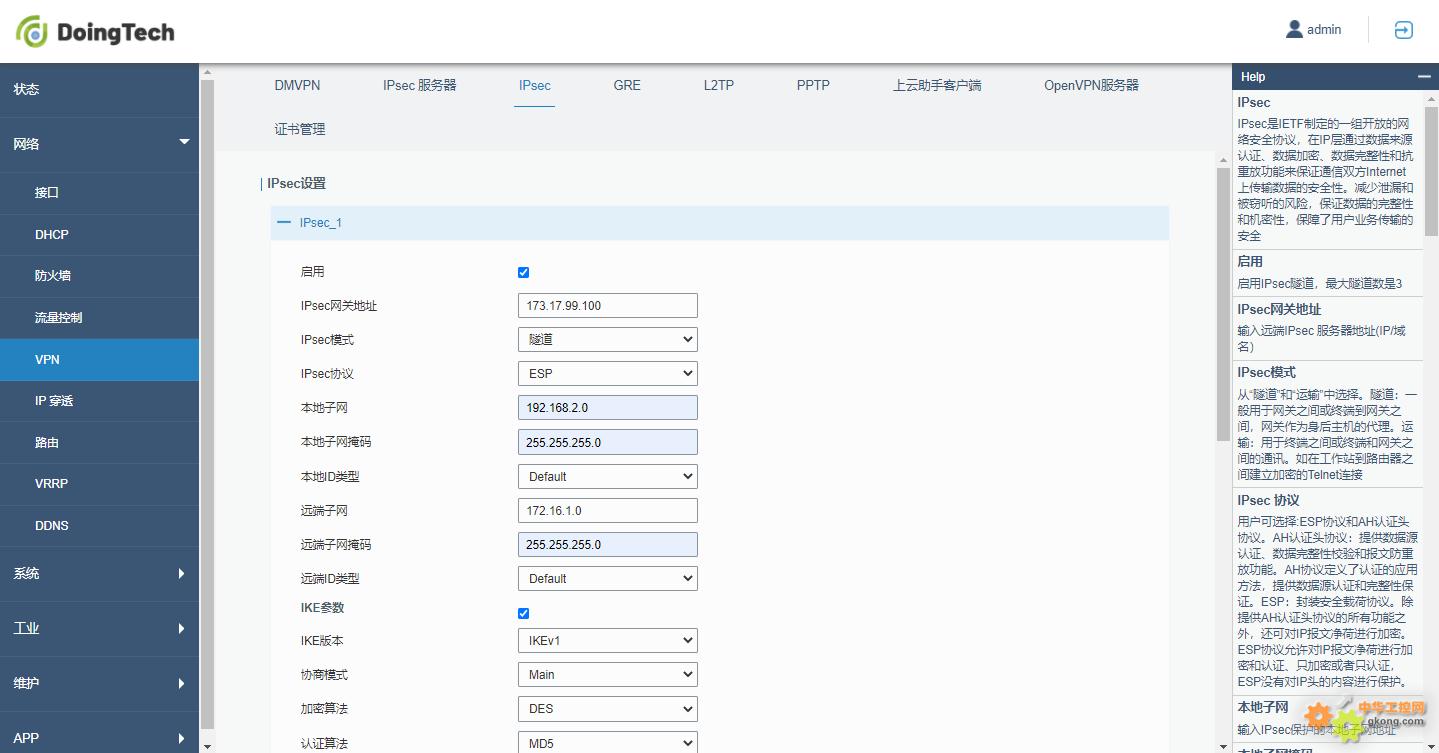This screenshot has width=1439, height=753.
Task: Click the admin username link
Action: (1324, 30)
